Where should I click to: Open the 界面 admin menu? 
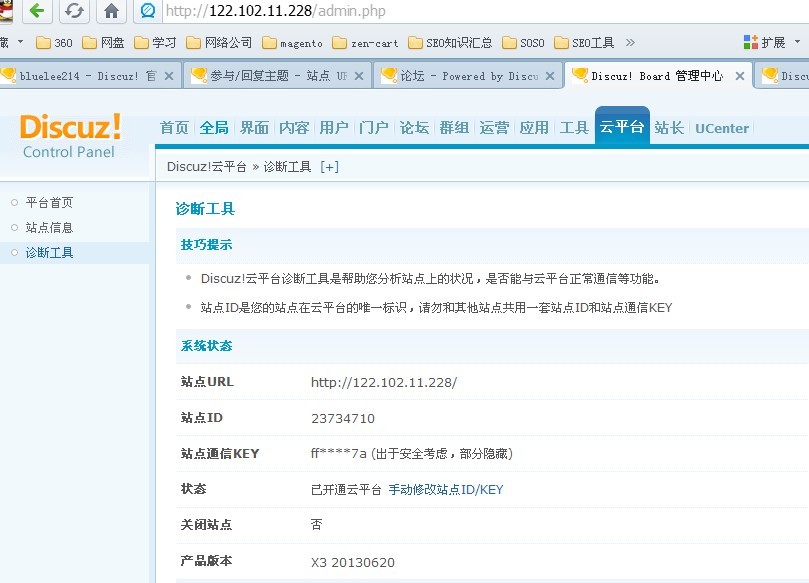(x=254, y=127)
